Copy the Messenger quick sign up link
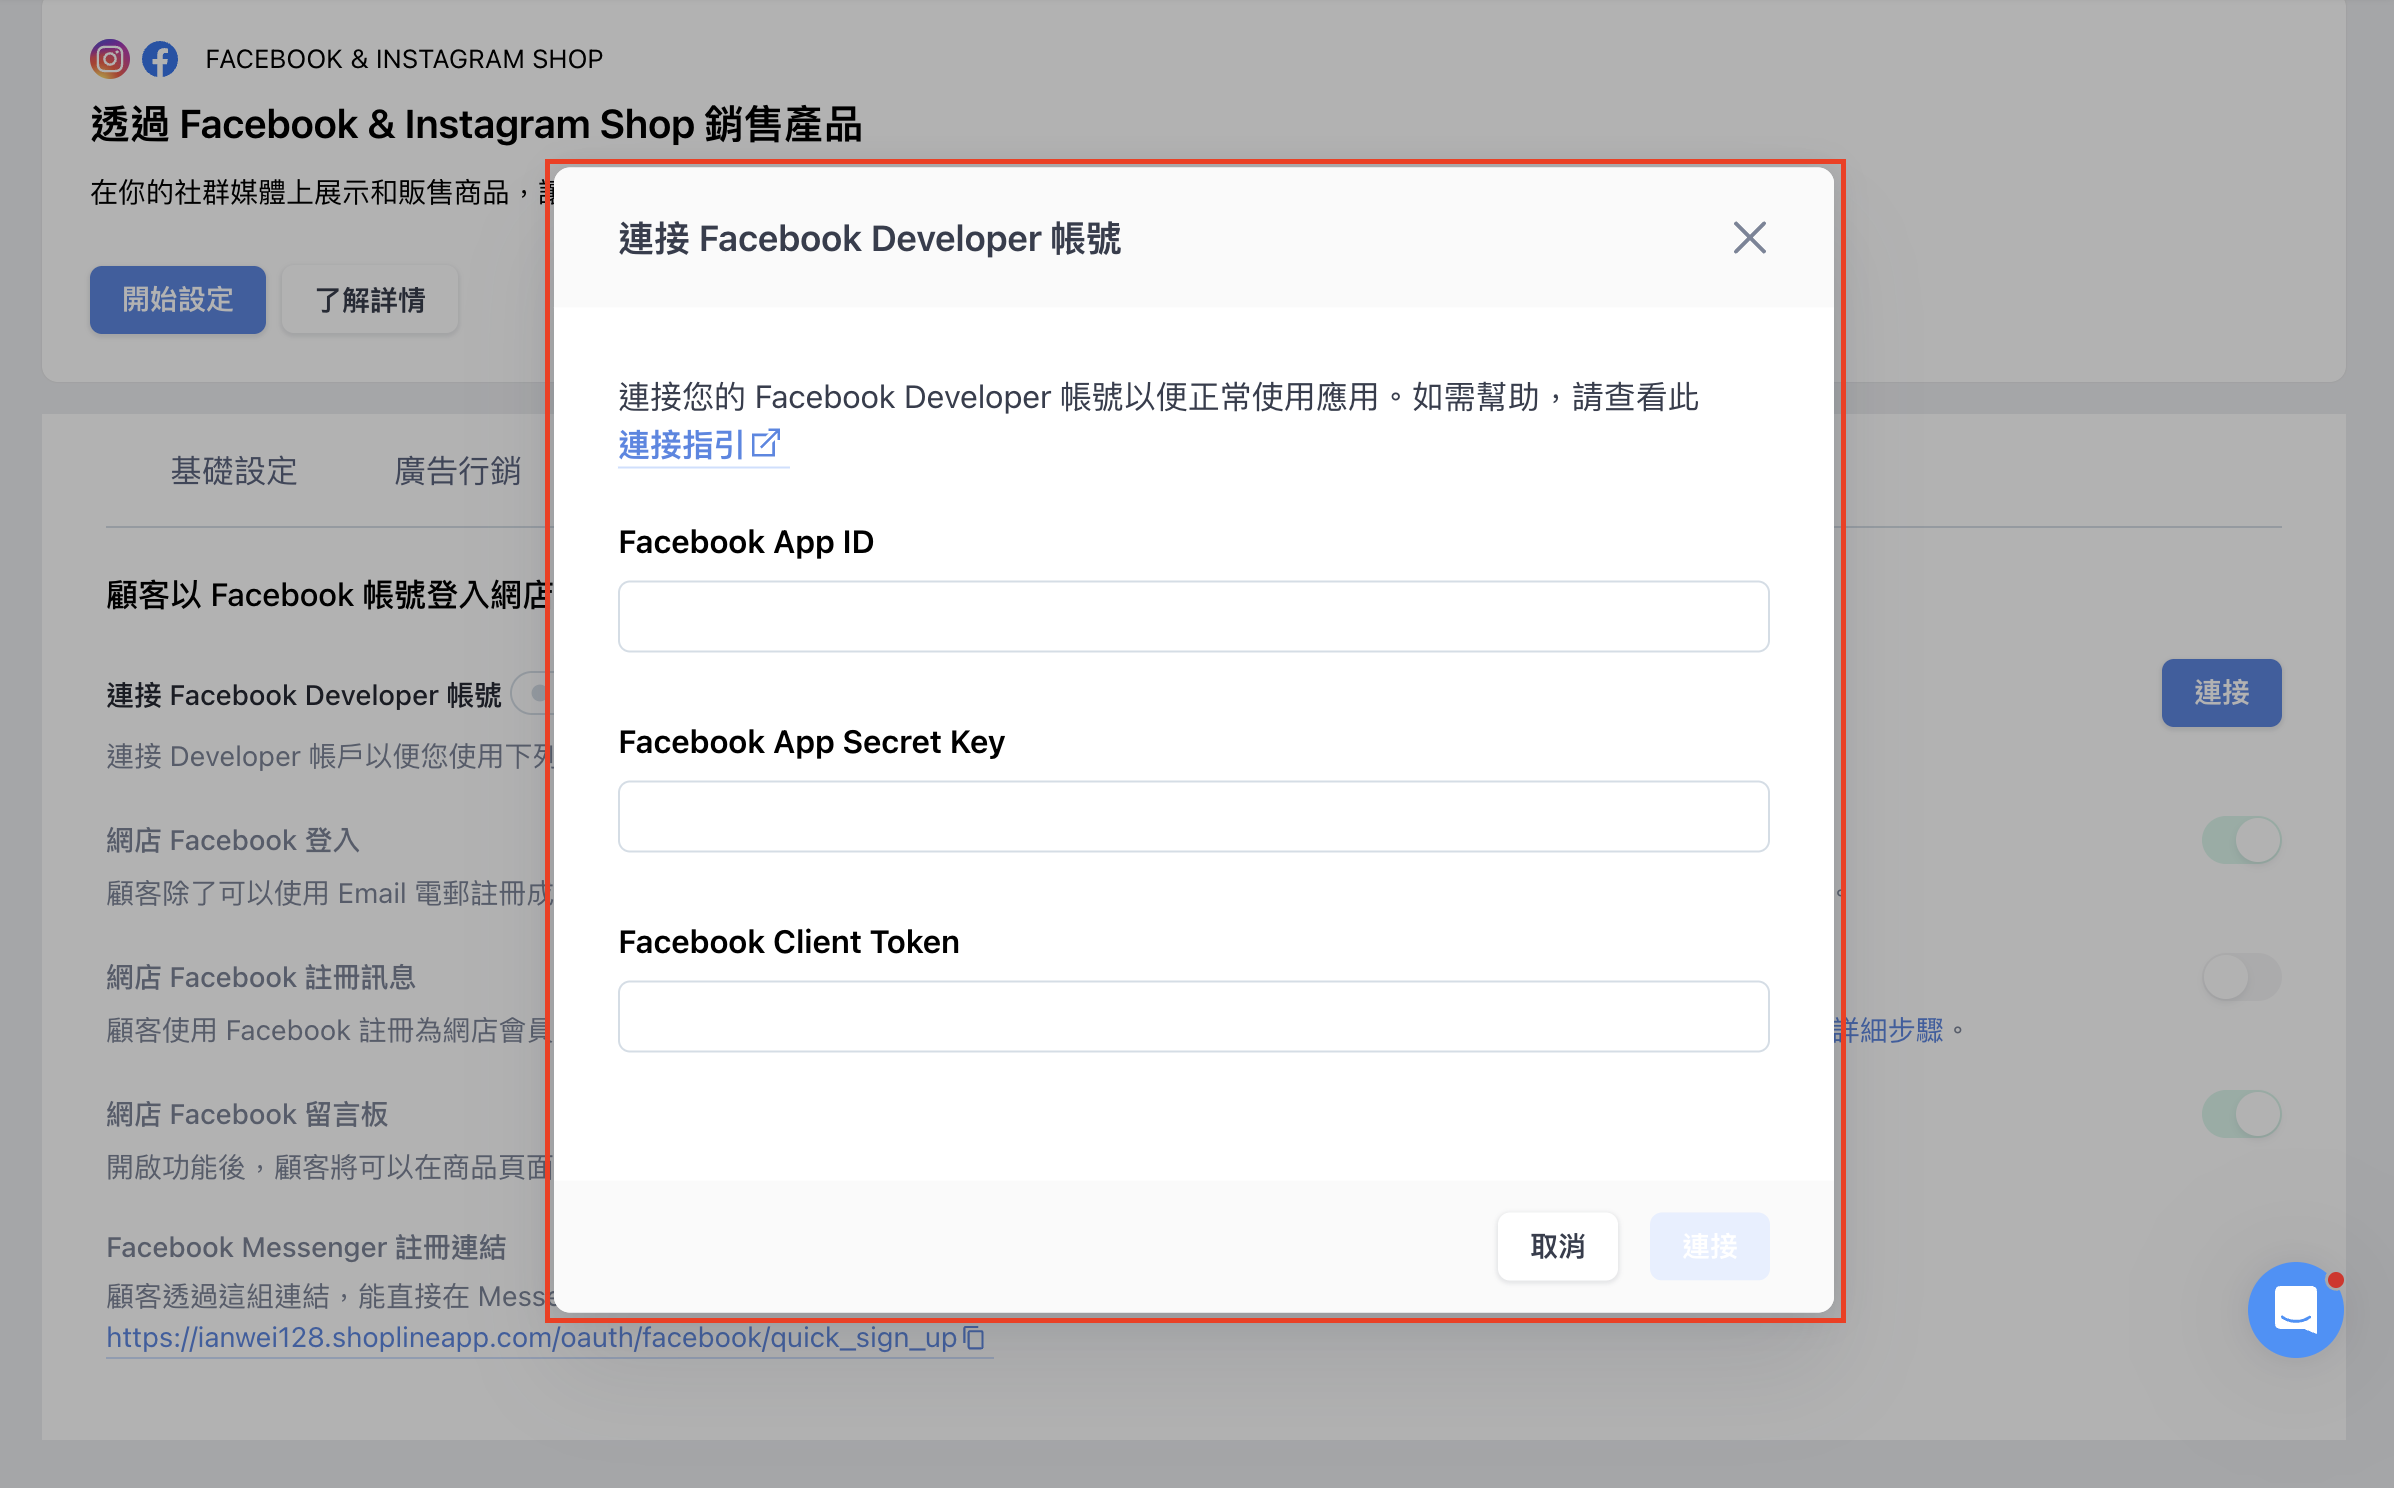This screenshot has height=1488, width=2394. point(973,1337)
